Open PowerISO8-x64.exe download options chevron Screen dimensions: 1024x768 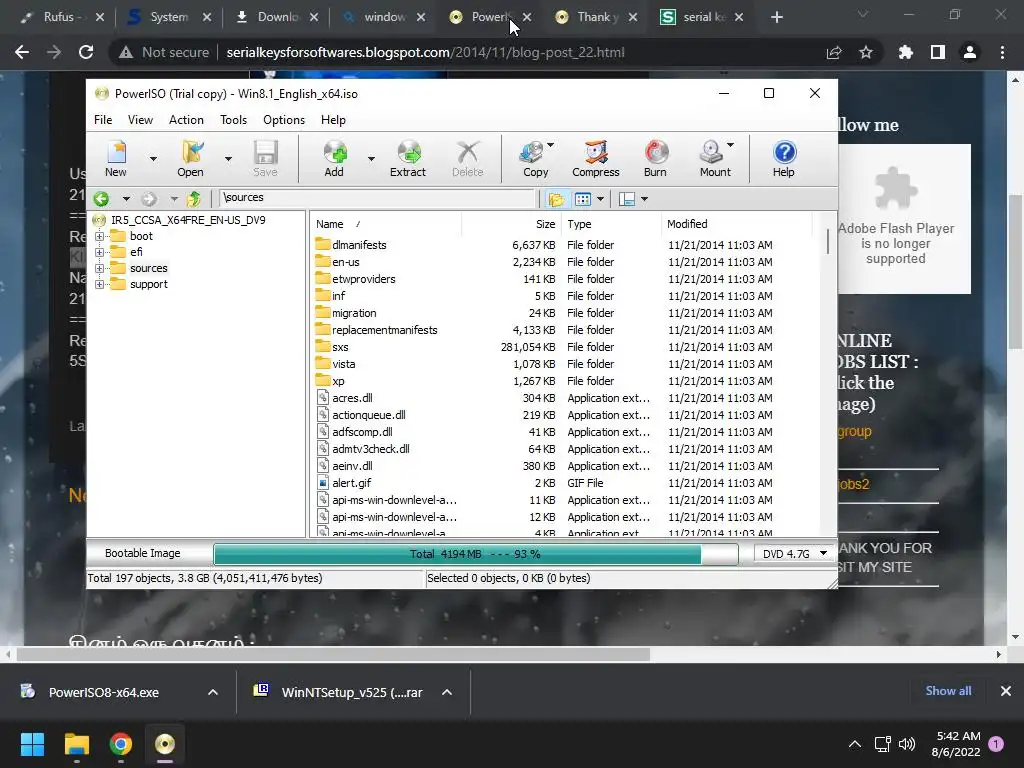click(213, 692)
